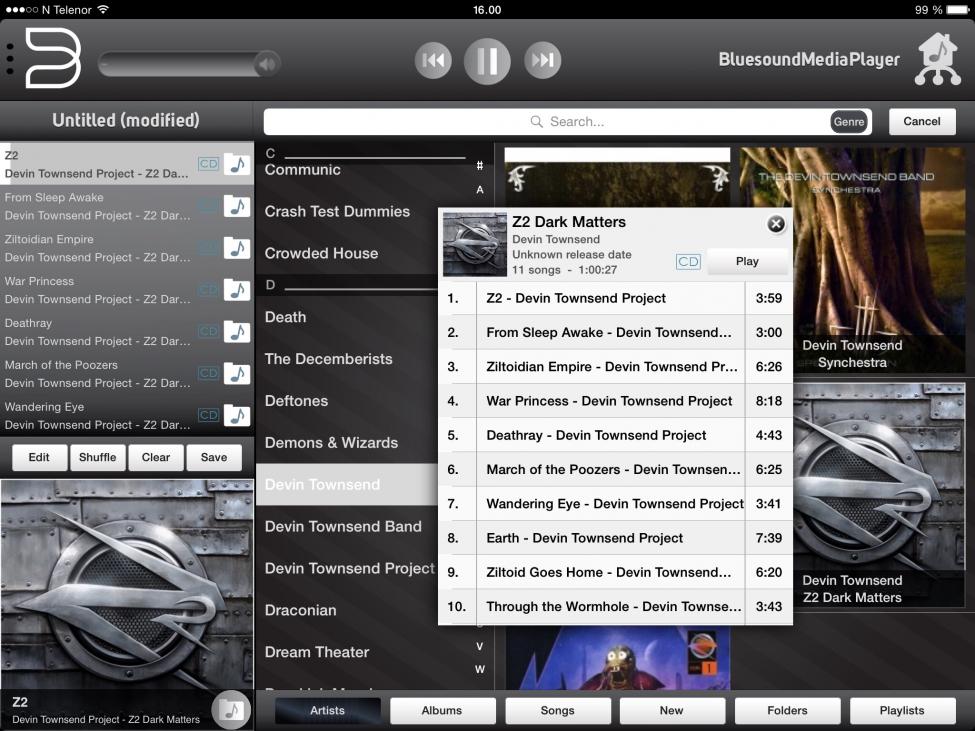Click into the Search field

click(x=567, y=122)
